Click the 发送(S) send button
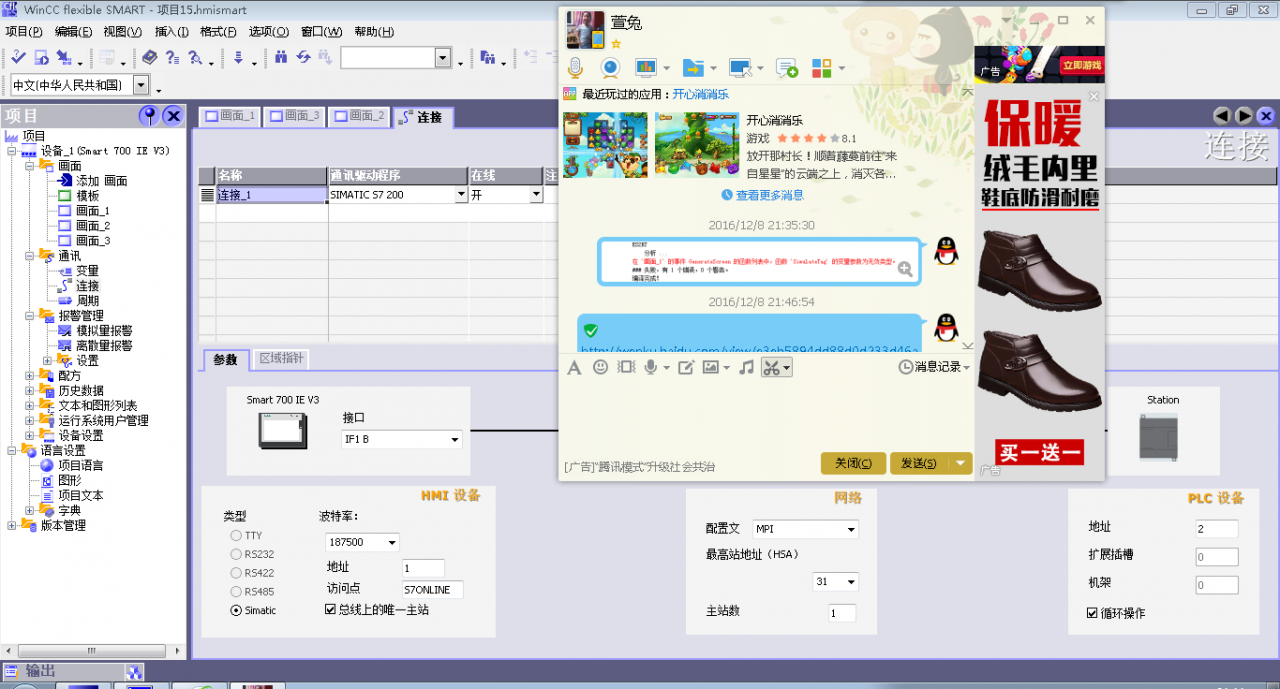The width and height of the screenshot is (1280, 689). pos(919,463)
